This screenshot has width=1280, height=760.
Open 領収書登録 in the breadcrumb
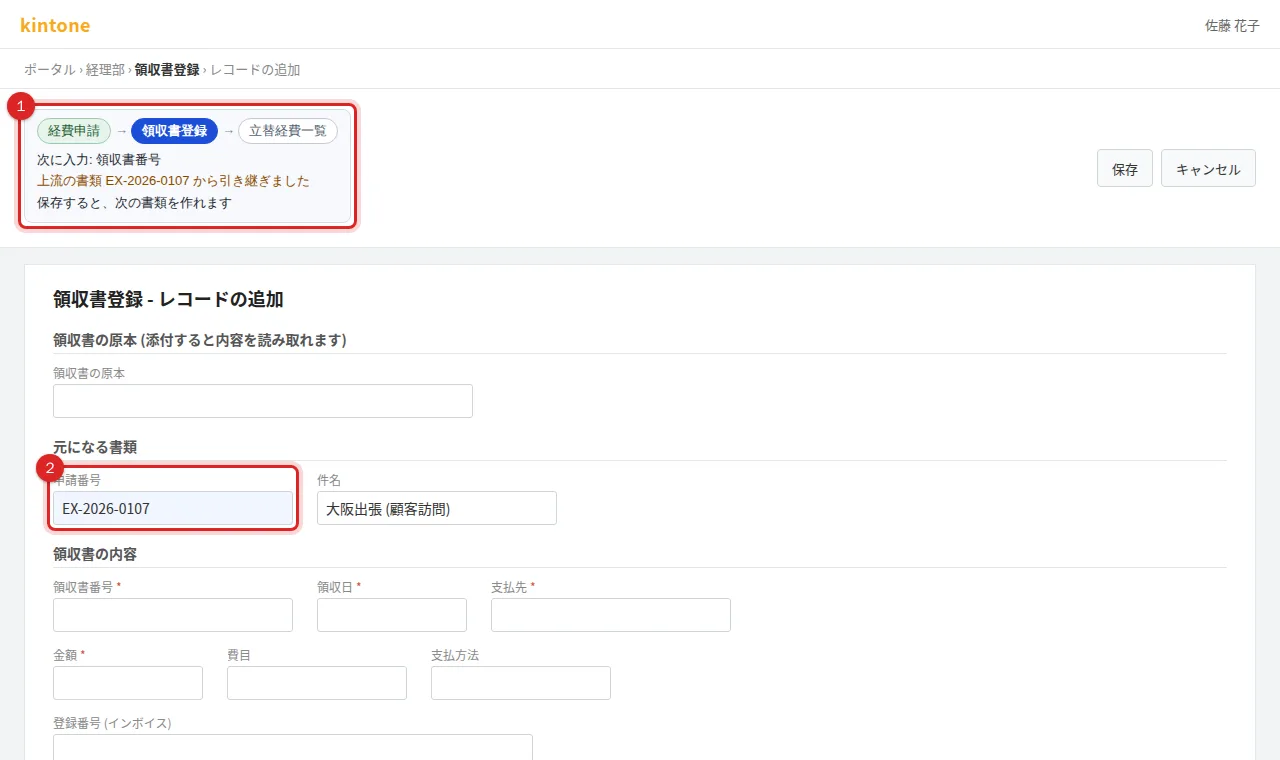pyautogui.click(x=167, y=70)
